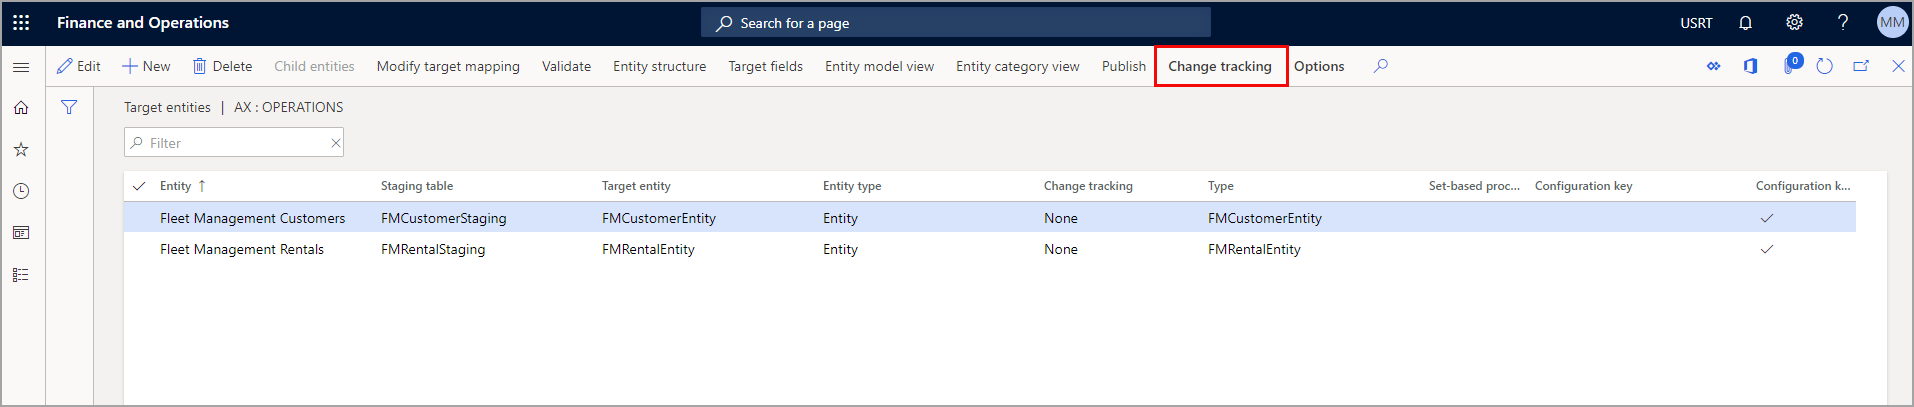Image resolution: width=1914 pixels, height=407 pixels.
Task: Open Target fields
Action: pyautogui.click(x=765, y=66)
